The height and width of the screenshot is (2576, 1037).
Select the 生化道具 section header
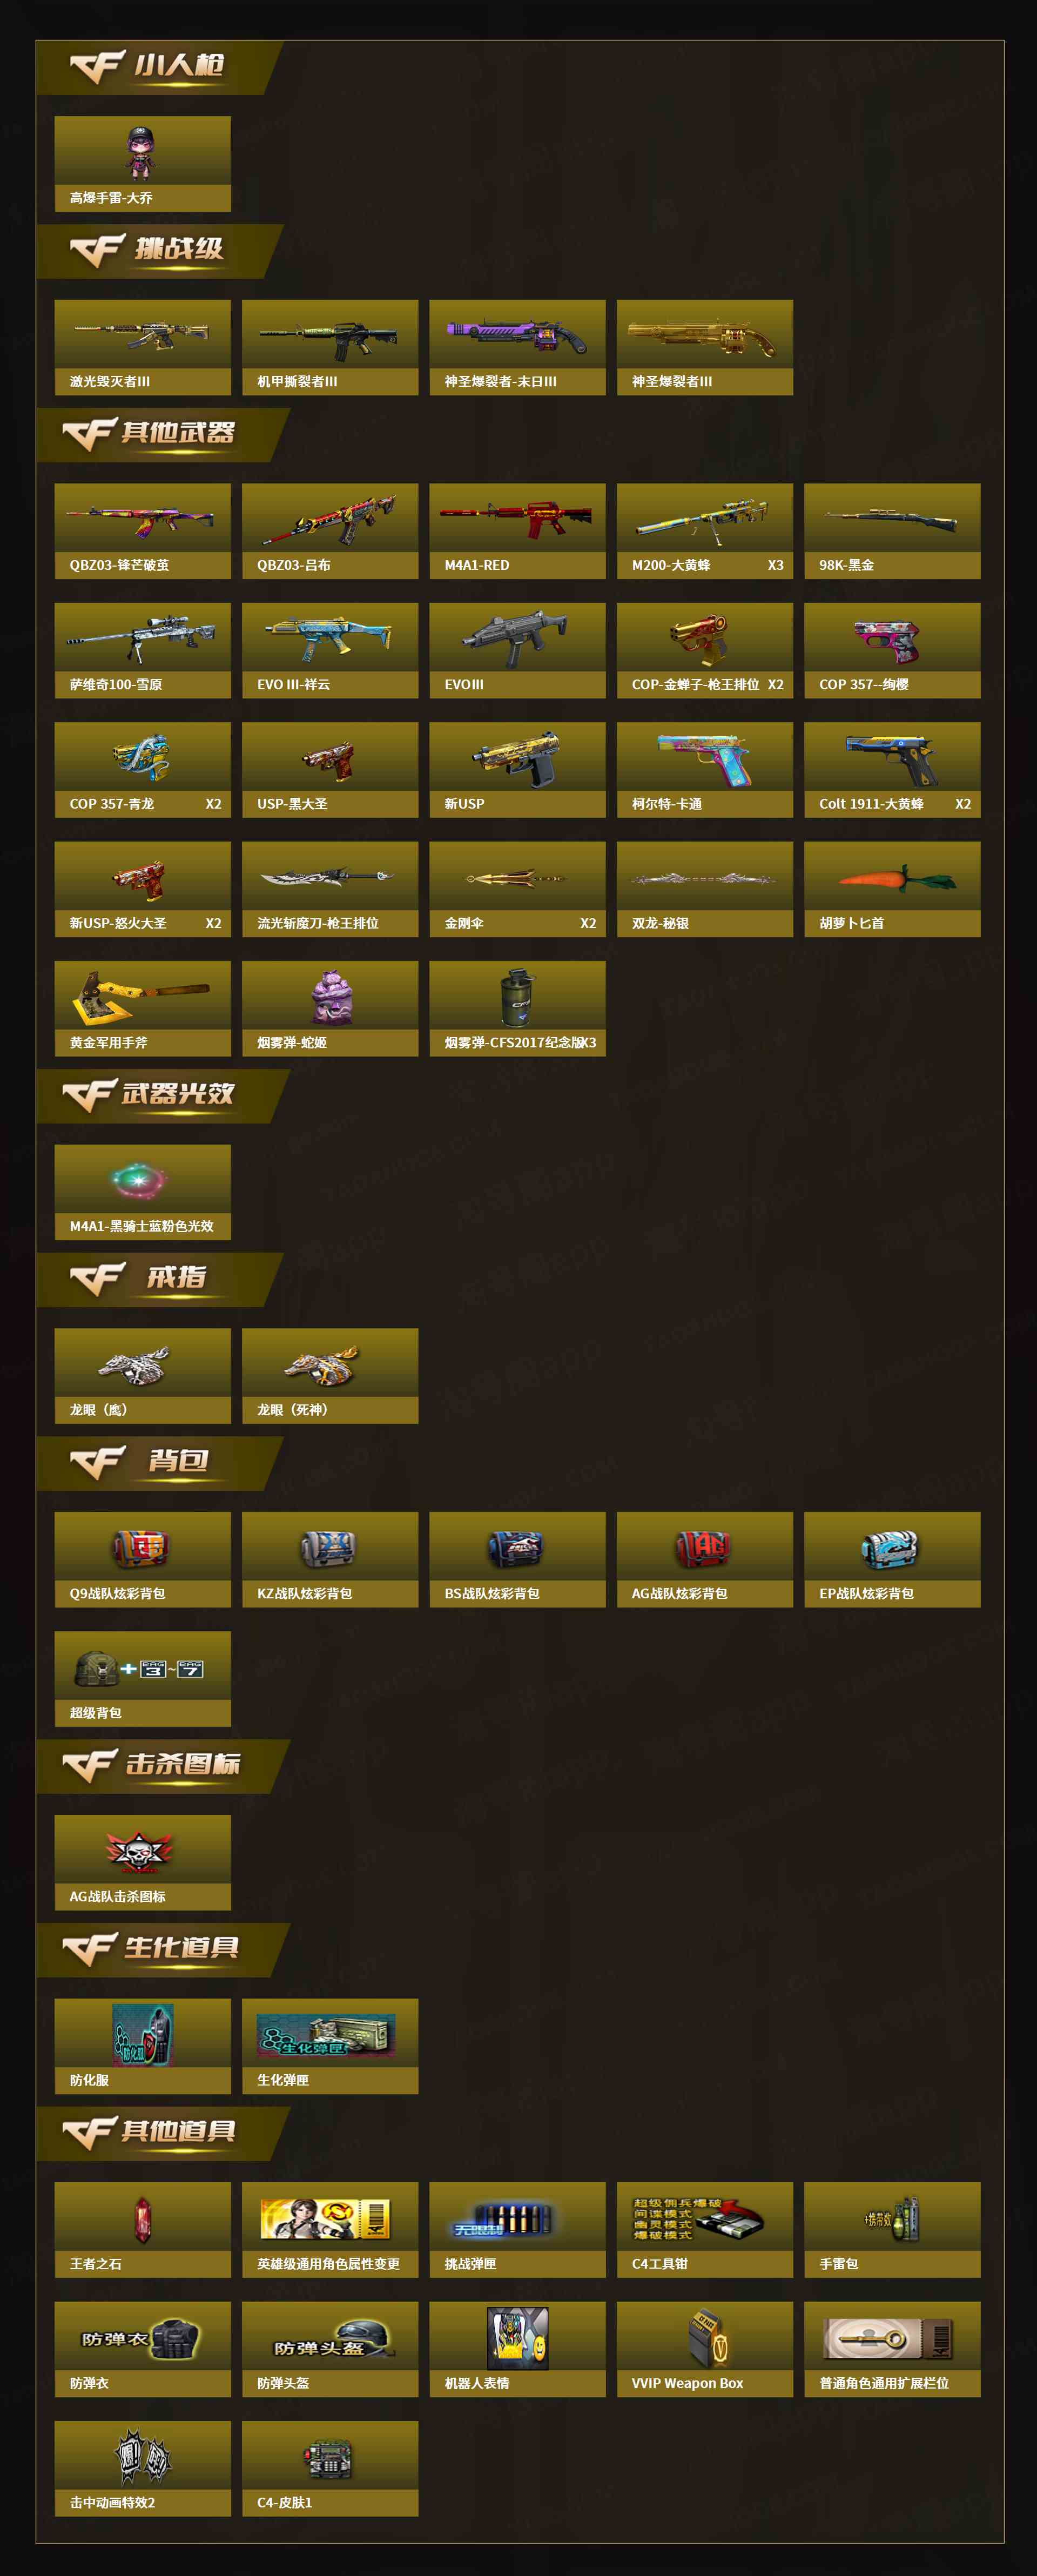pyautogui.click(x=163, y=1950)
